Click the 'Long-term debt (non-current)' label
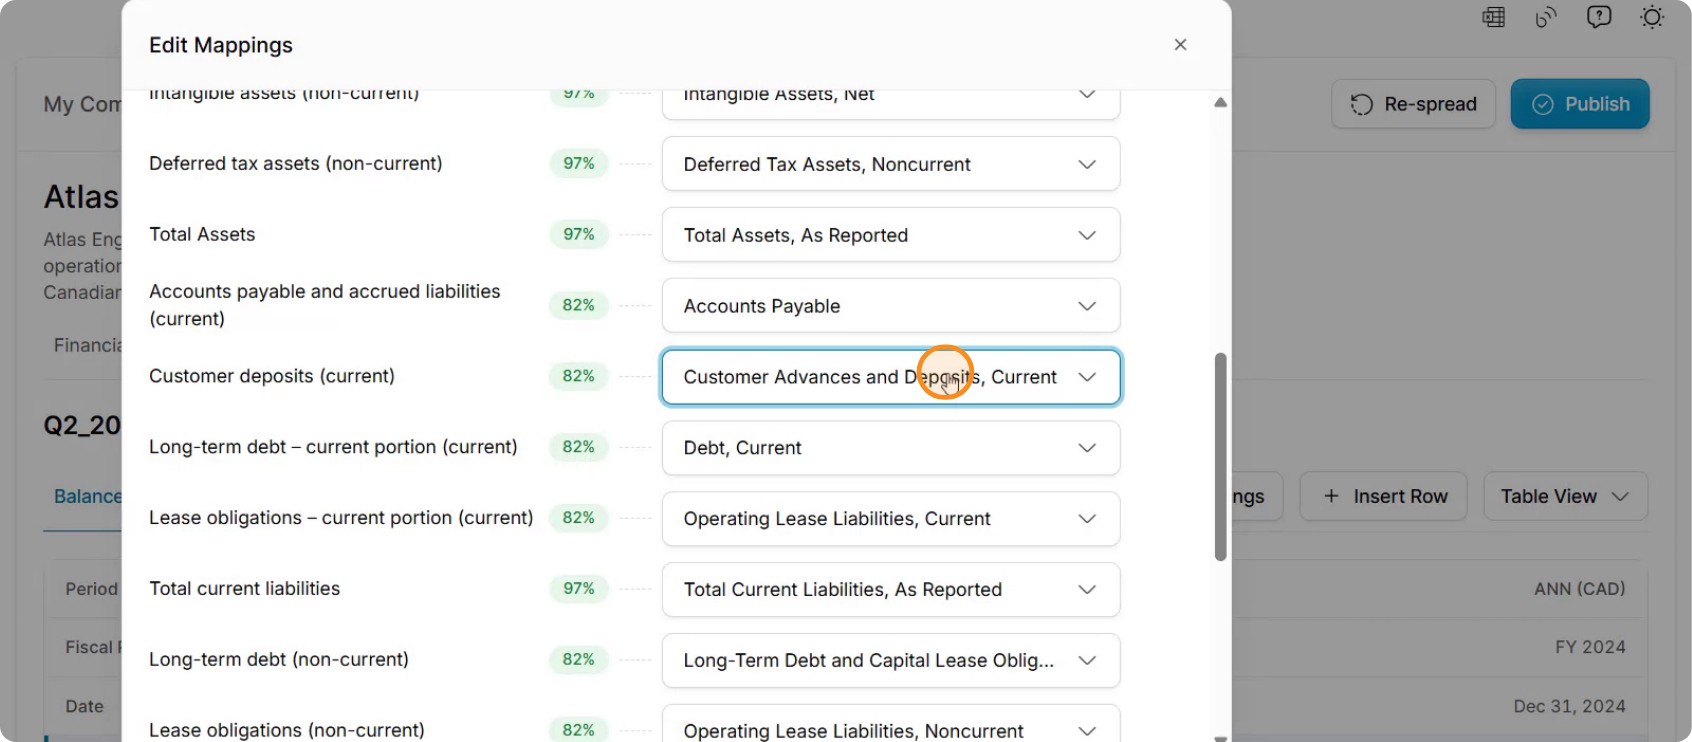Image resolution: width=1692 pixels, height=742 pixels. point(279,660)
